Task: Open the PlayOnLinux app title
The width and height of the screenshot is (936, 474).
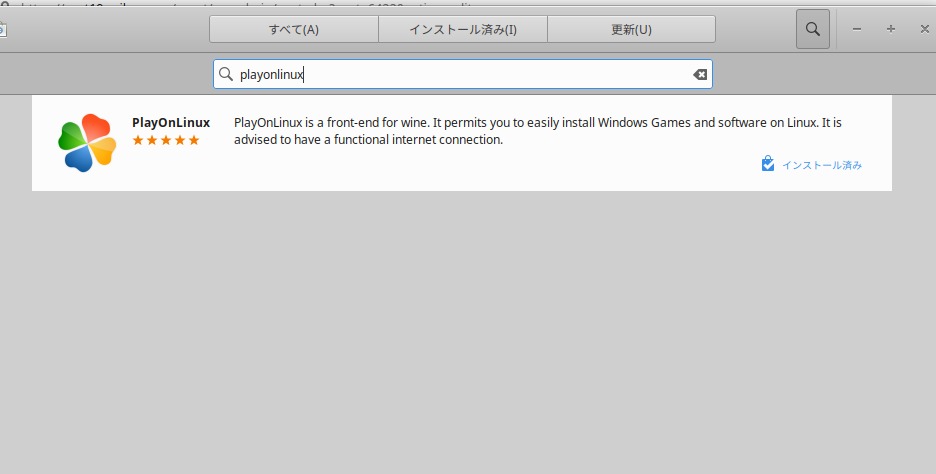Action: click(x=171, y=122)
